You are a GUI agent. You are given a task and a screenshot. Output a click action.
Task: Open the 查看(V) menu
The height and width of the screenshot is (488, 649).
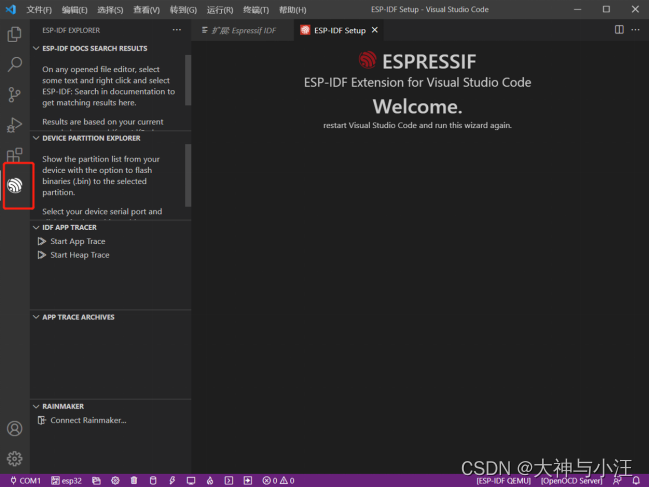coord(147,10)
